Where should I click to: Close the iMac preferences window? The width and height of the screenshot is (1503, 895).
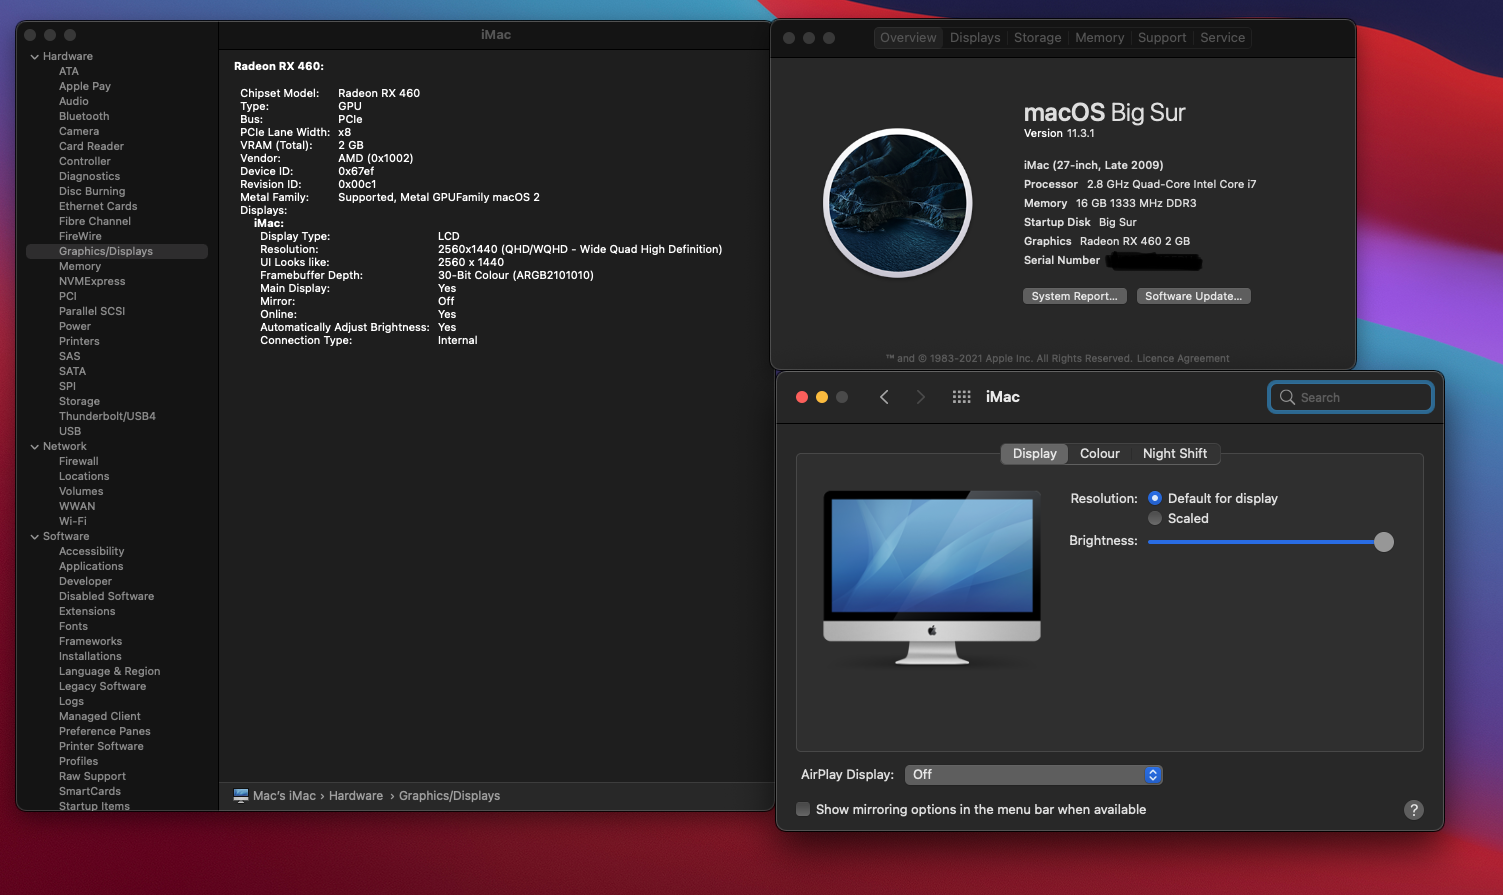[x=802, y=397]
